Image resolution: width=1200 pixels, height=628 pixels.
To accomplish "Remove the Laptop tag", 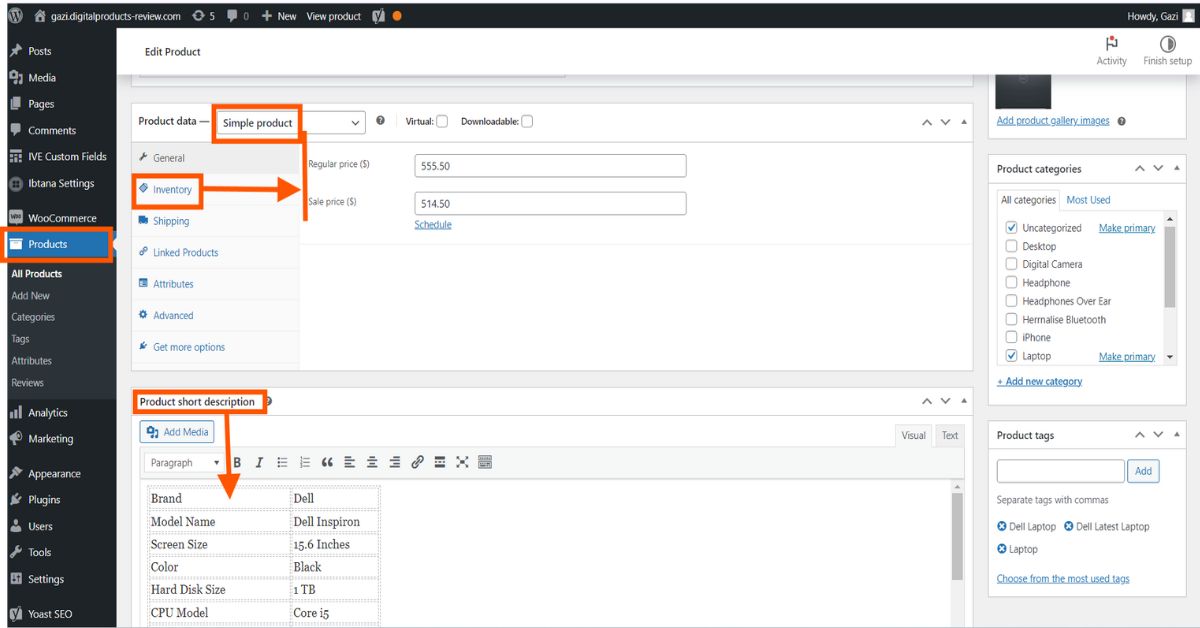I will pyautogui.click(x=1002, y=549).
